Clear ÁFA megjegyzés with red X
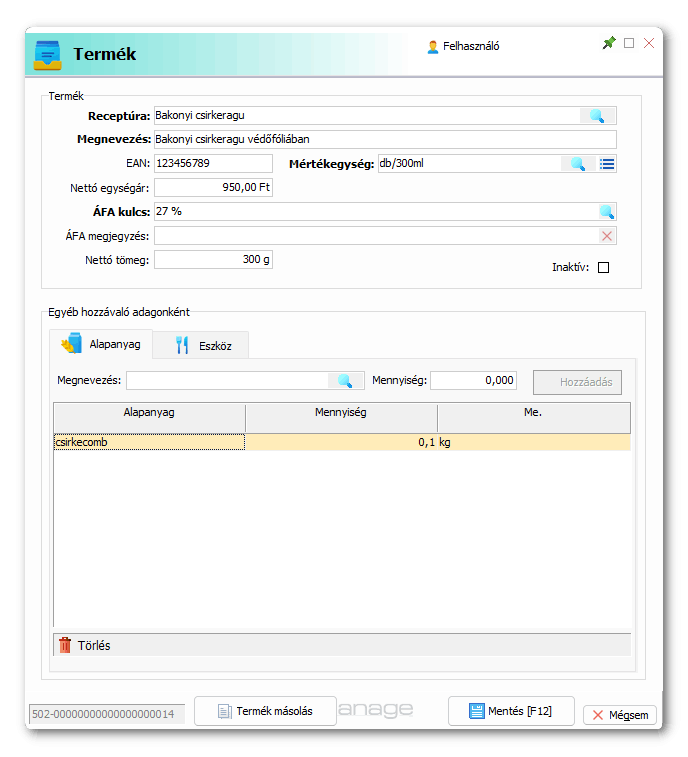Viewport: 688px width, 757px height. coord(606,236)
